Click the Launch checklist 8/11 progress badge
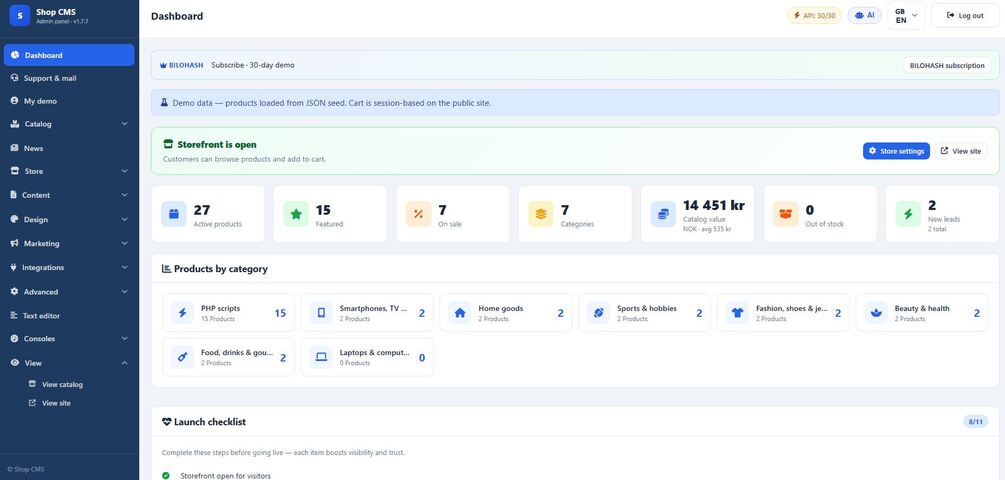Screen dimensions: 1005x480 [x=976, y=422]
